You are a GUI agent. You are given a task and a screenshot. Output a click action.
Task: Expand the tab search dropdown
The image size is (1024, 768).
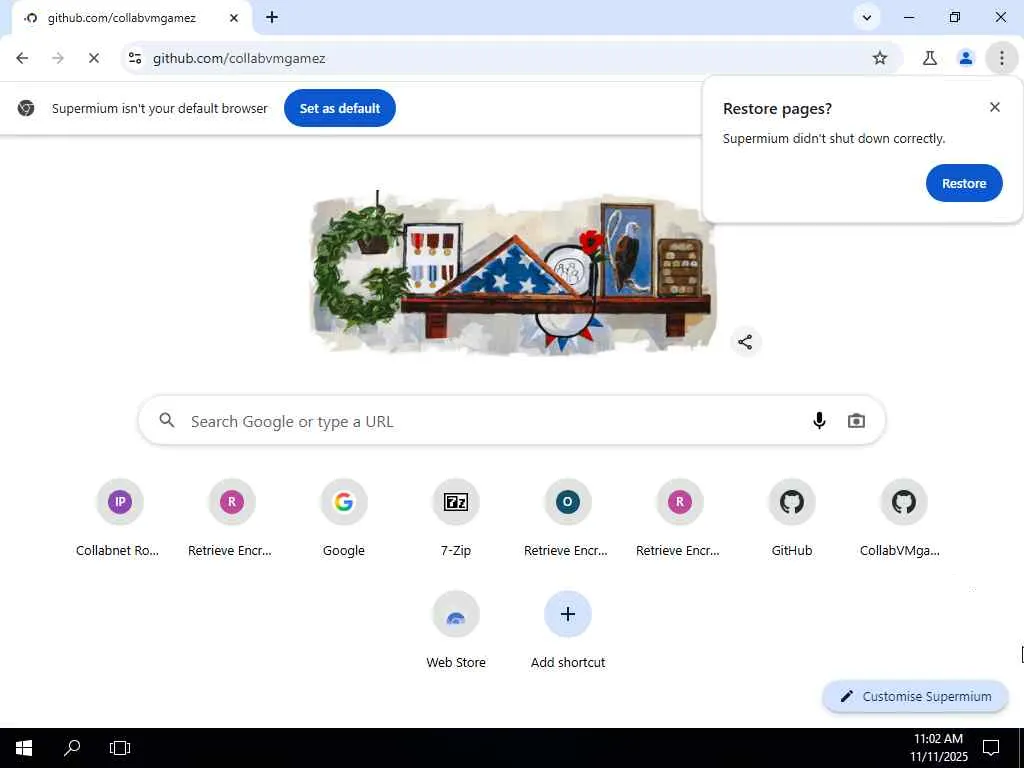point(867,18)
